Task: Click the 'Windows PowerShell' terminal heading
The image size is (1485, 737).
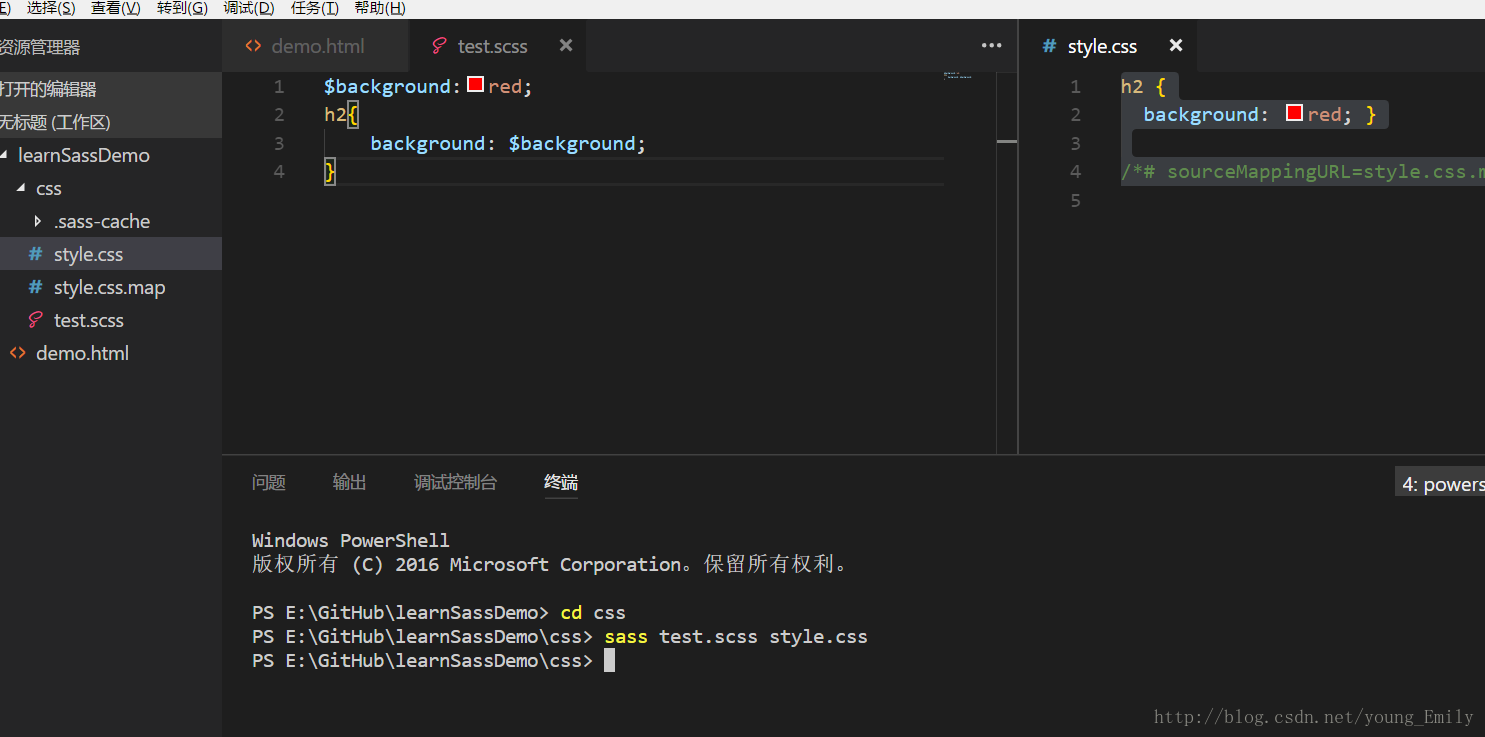Action: pos(351,540)
